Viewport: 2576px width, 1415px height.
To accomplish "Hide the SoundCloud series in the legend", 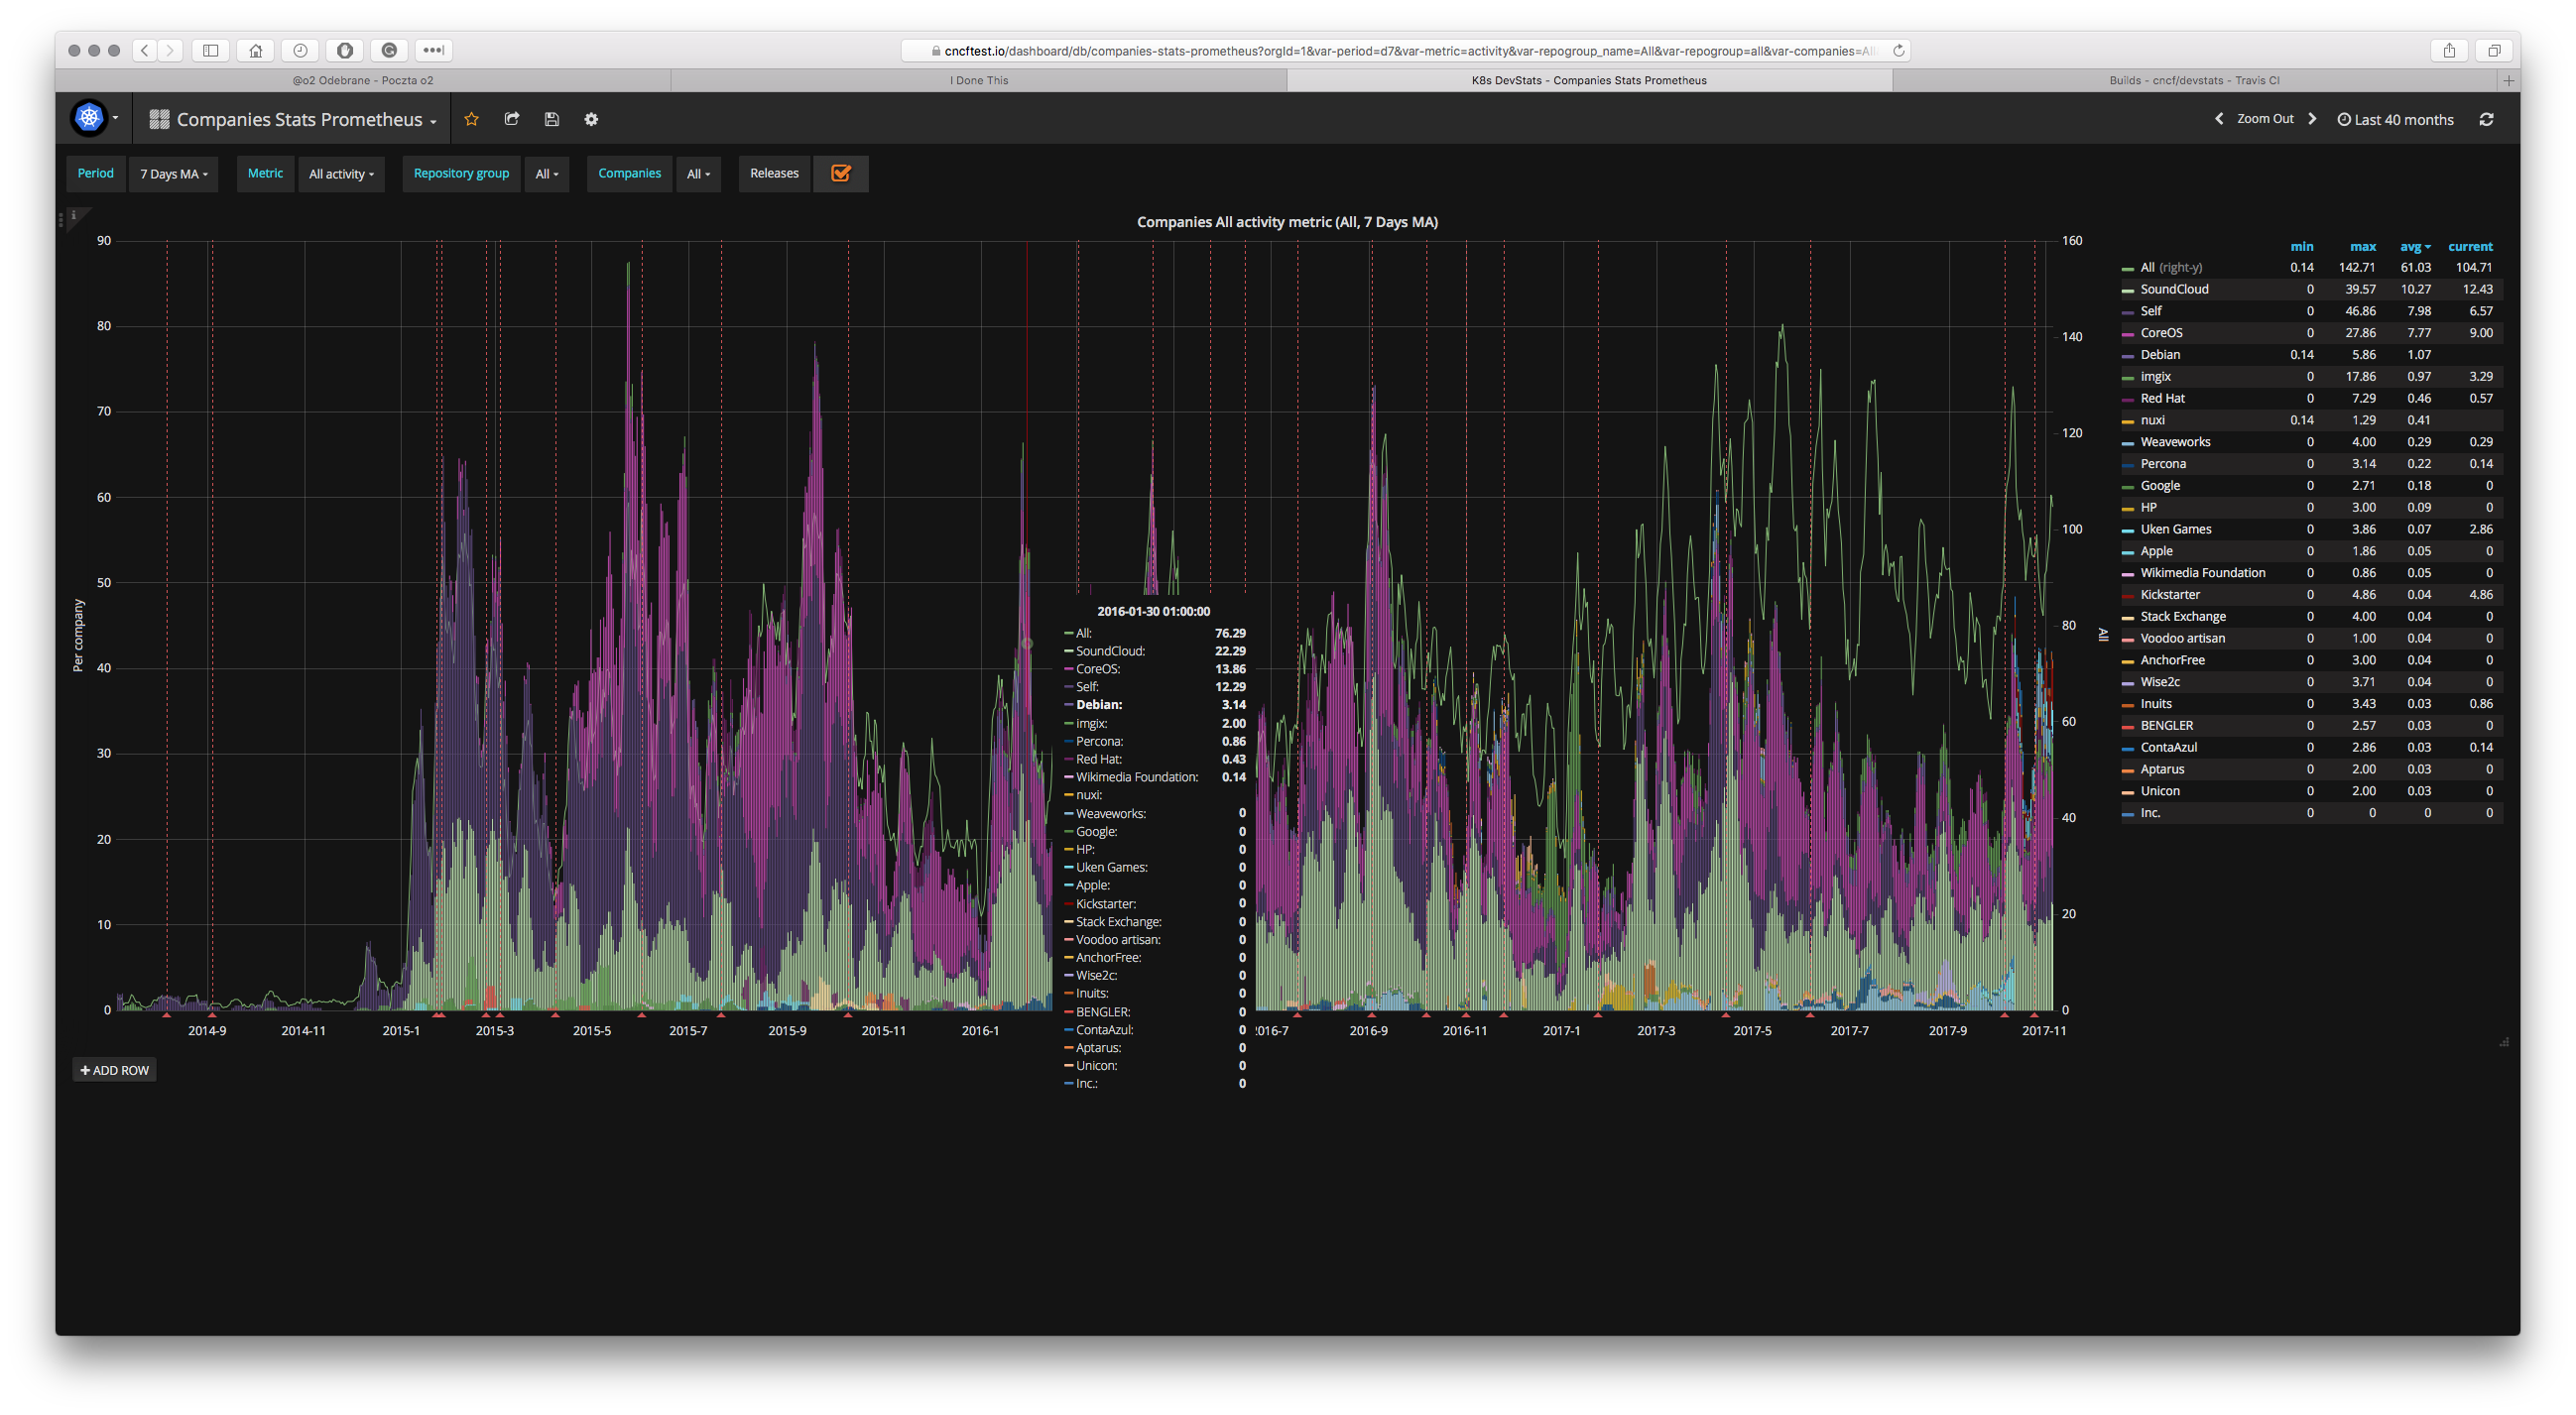I will [x=2174, y=289].
